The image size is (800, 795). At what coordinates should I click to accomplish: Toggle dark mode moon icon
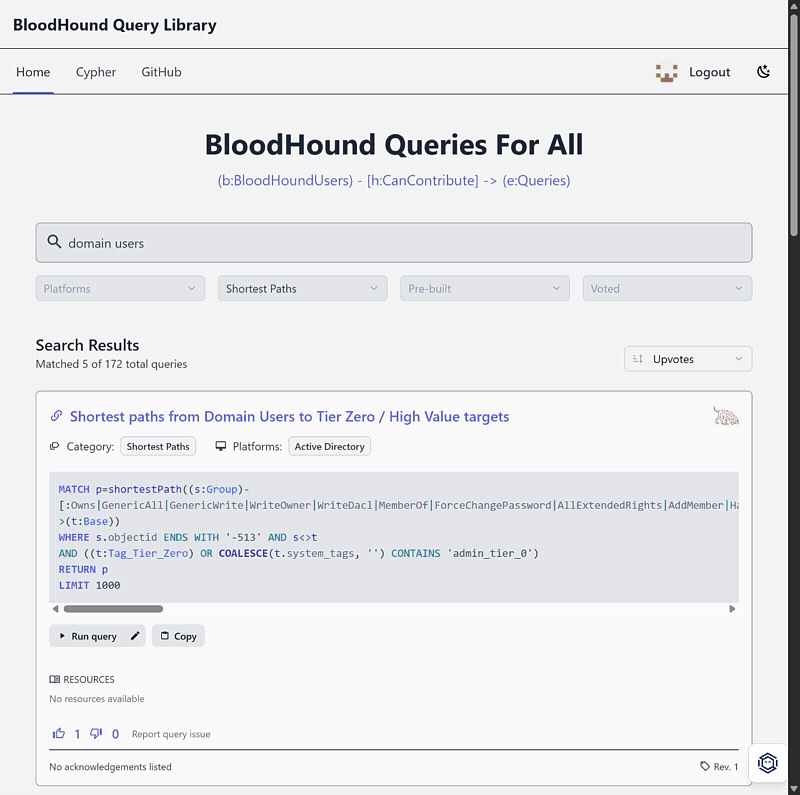(x=763, y=72)
